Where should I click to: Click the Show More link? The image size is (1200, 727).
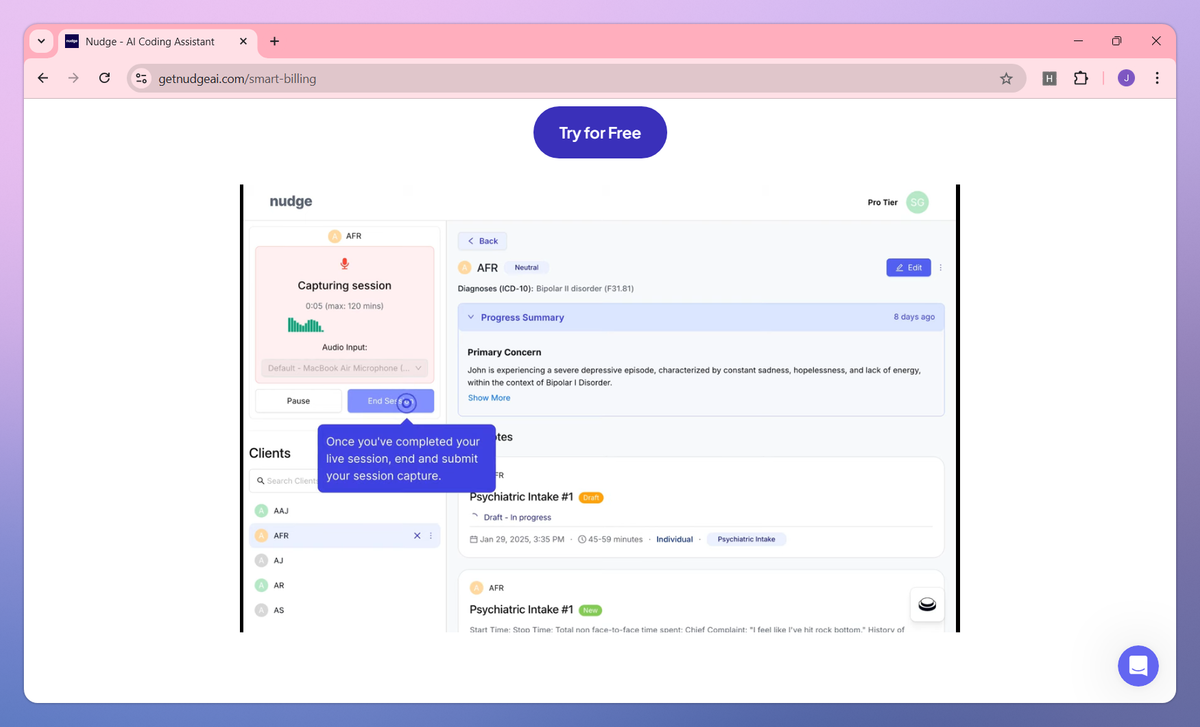pyautogui.click(x=489, y=398)
